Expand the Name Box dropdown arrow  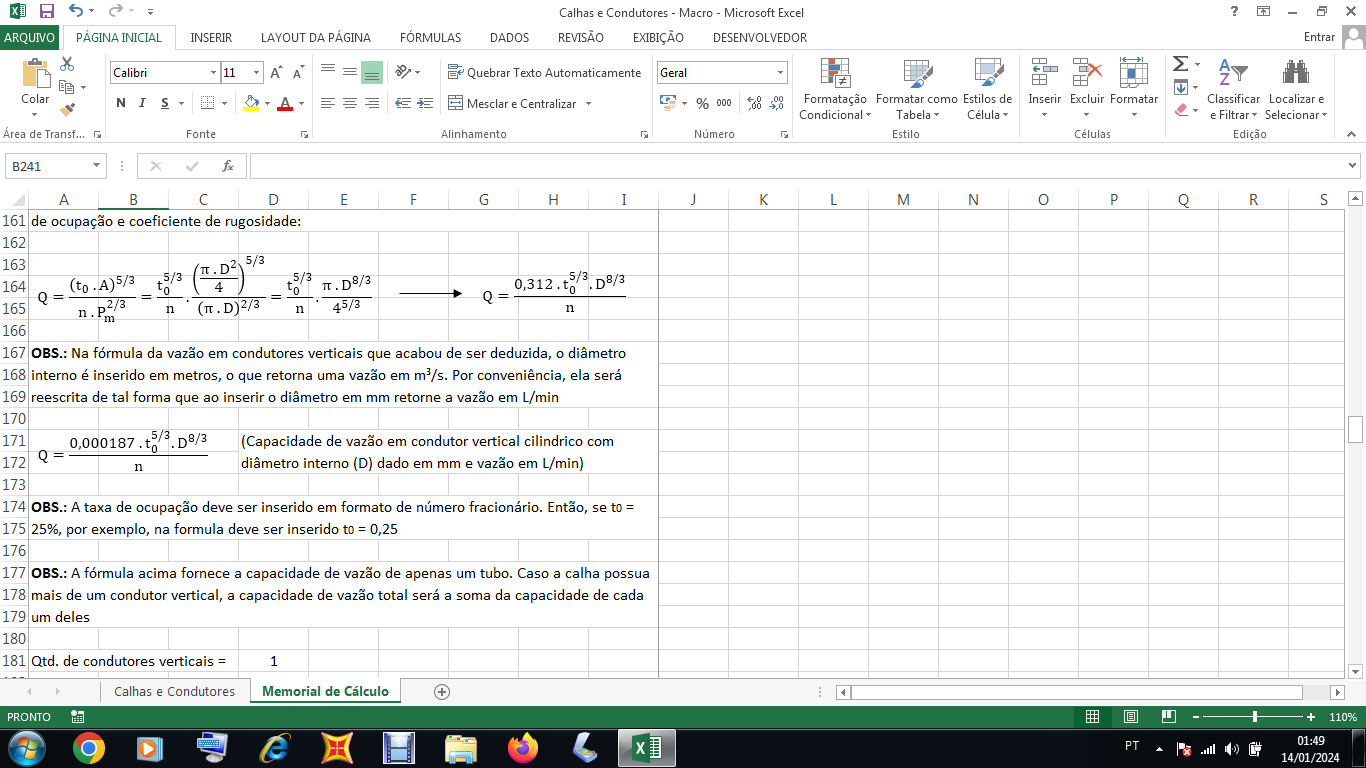97,166
